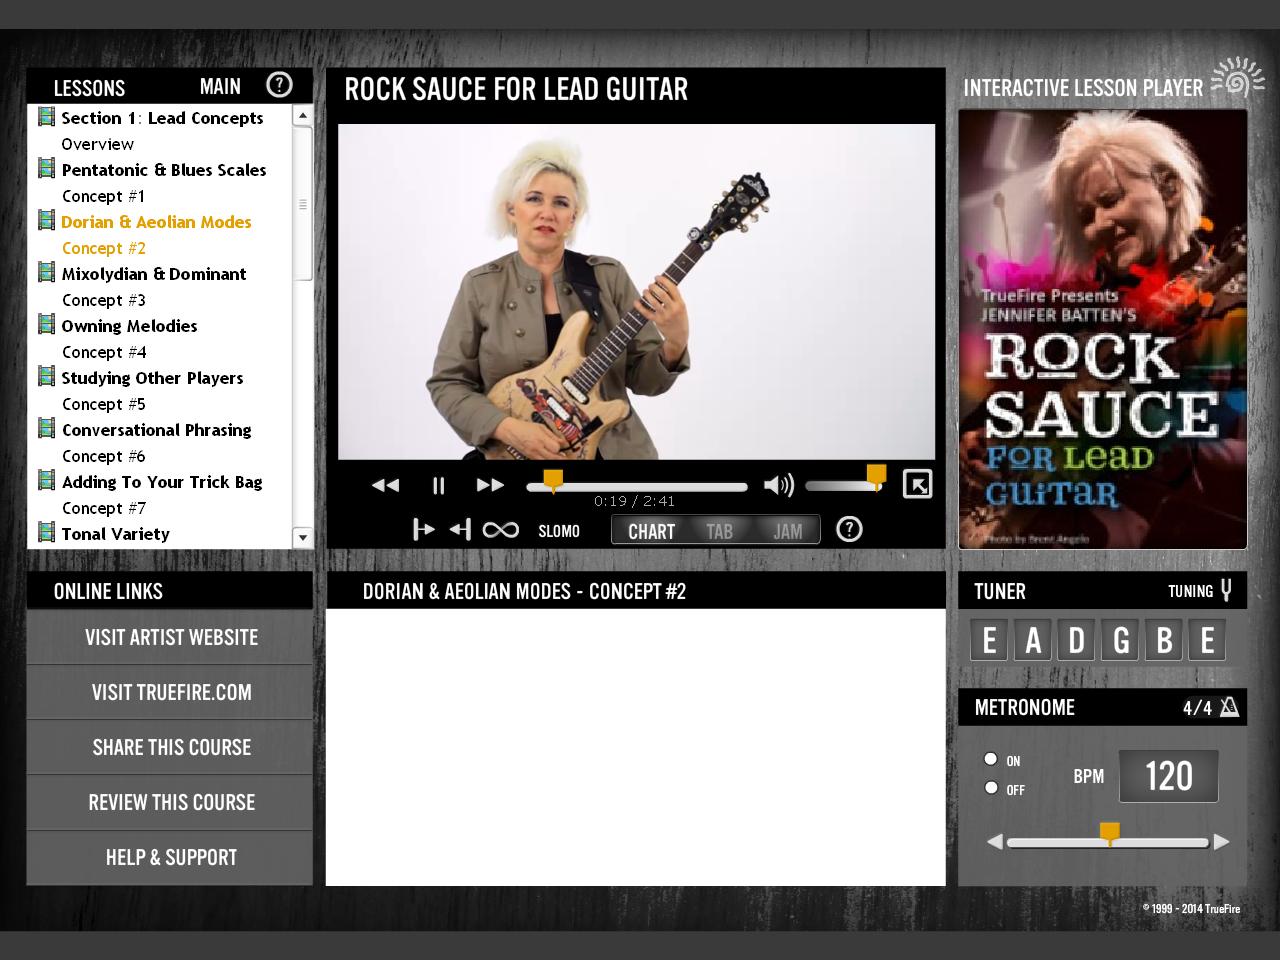Image resolution: width=1280 pixels, height=960 pixels.
Task: Mute the audio with speaker icon
Action: pyautogui.click(x=778, y=485)
